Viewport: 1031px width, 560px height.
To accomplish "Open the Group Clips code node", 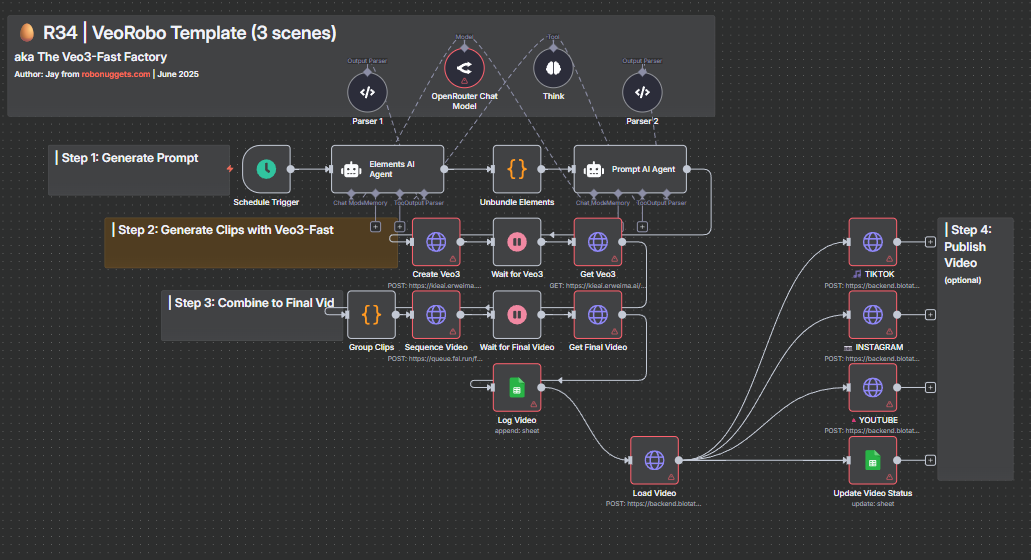I will 371,315.
